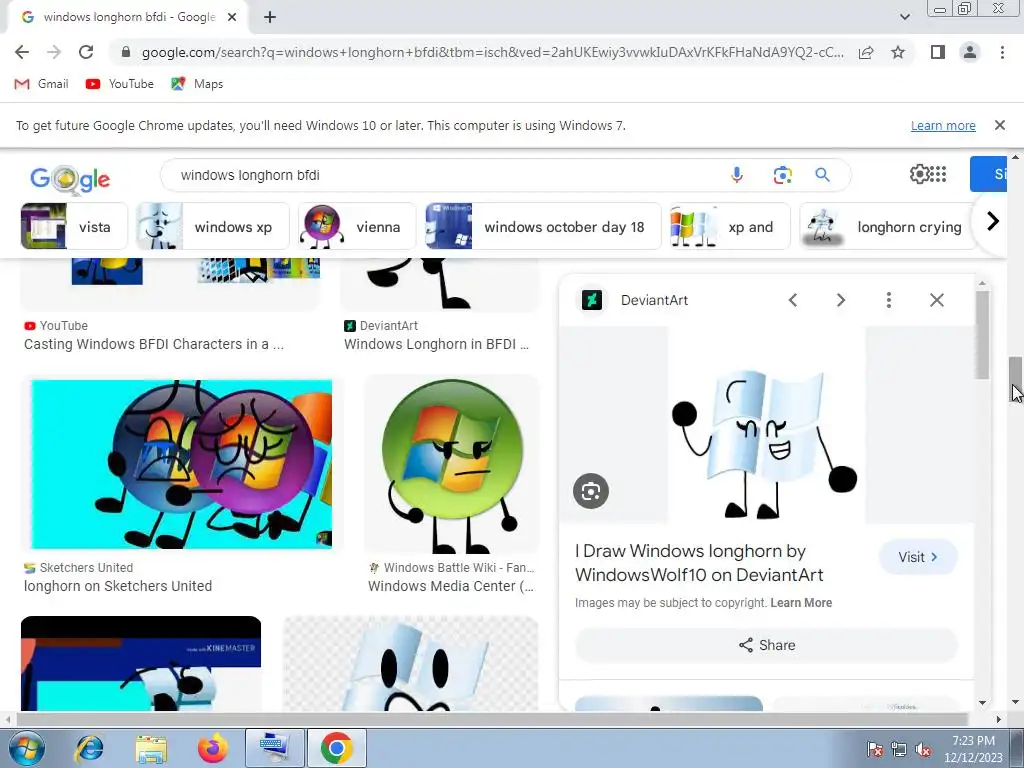This screenshot has width=1024, height=768.
Task: Click the Action Center flag icon
Action: (x=875, y=749)
